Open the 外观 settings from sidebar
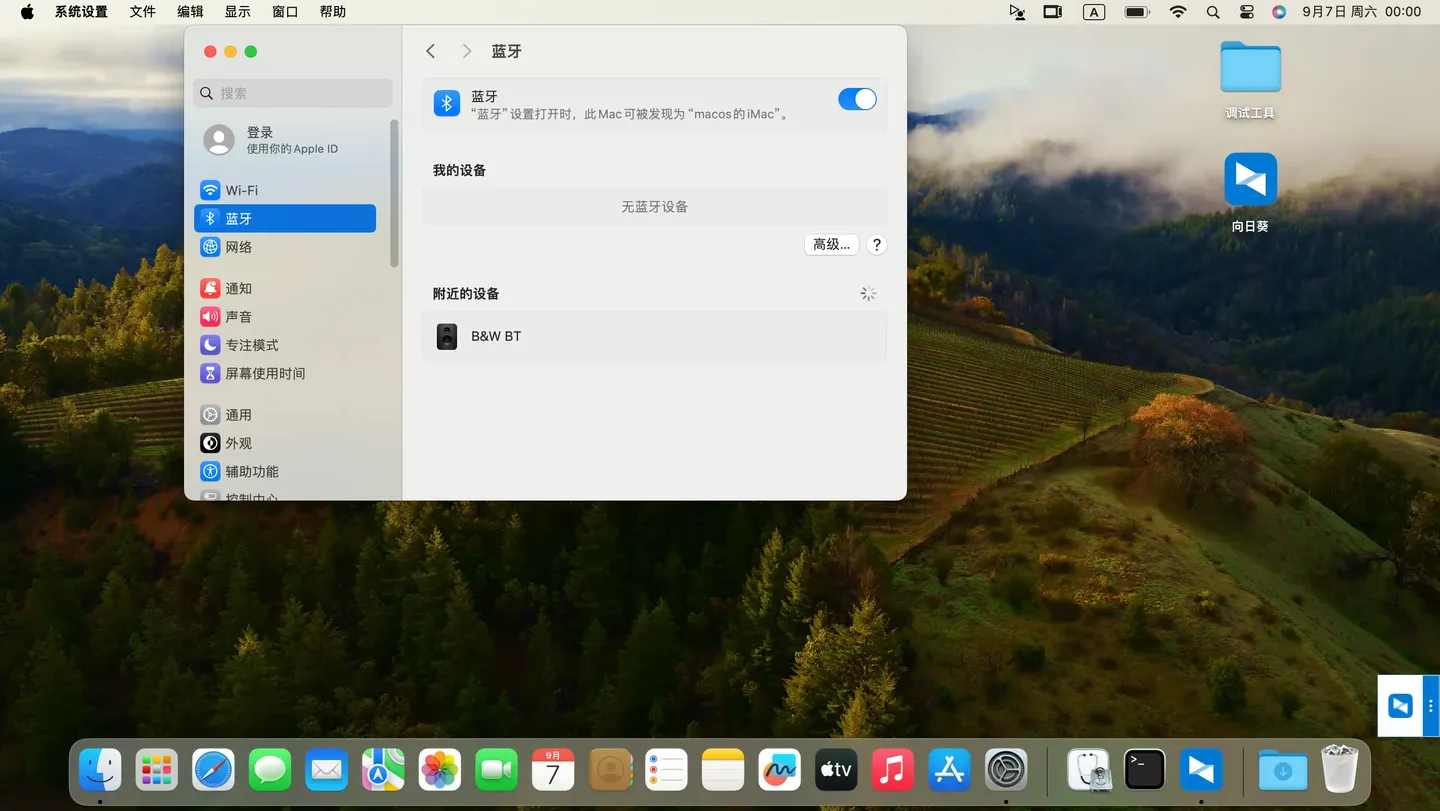This screenshot has height=811, width=1440. pyautogui.click(x=239, y=443)
